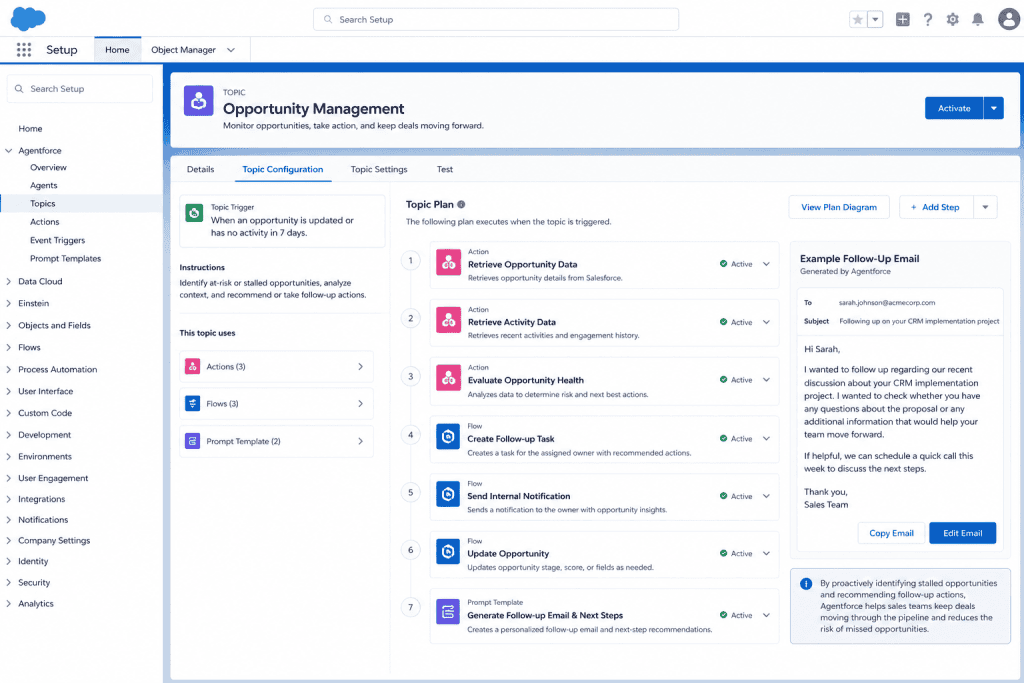Open the Activate button dropdown arrow
1024x683 pixels.
coord(994,108)
